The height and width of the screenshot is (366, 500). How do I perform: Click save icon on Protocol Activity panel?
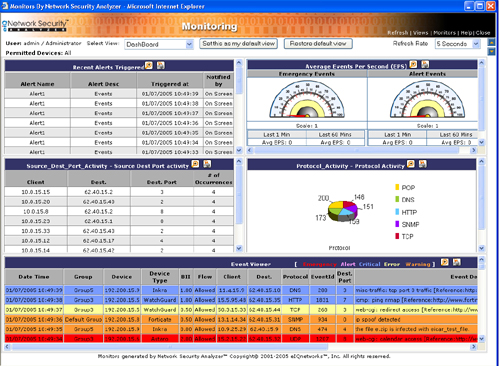(423, 164)
